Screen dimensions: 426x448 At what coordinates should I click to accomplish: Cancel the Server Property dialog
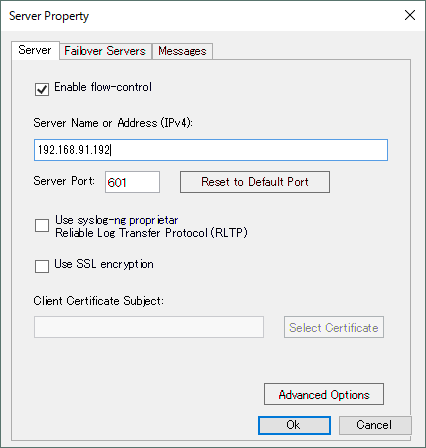click(x=375, y=425)
